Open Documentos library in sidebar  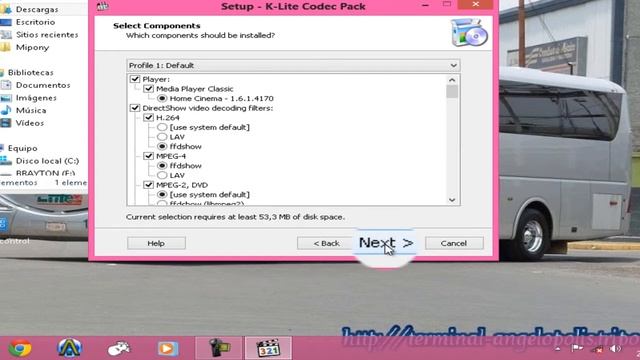point(43,85)
